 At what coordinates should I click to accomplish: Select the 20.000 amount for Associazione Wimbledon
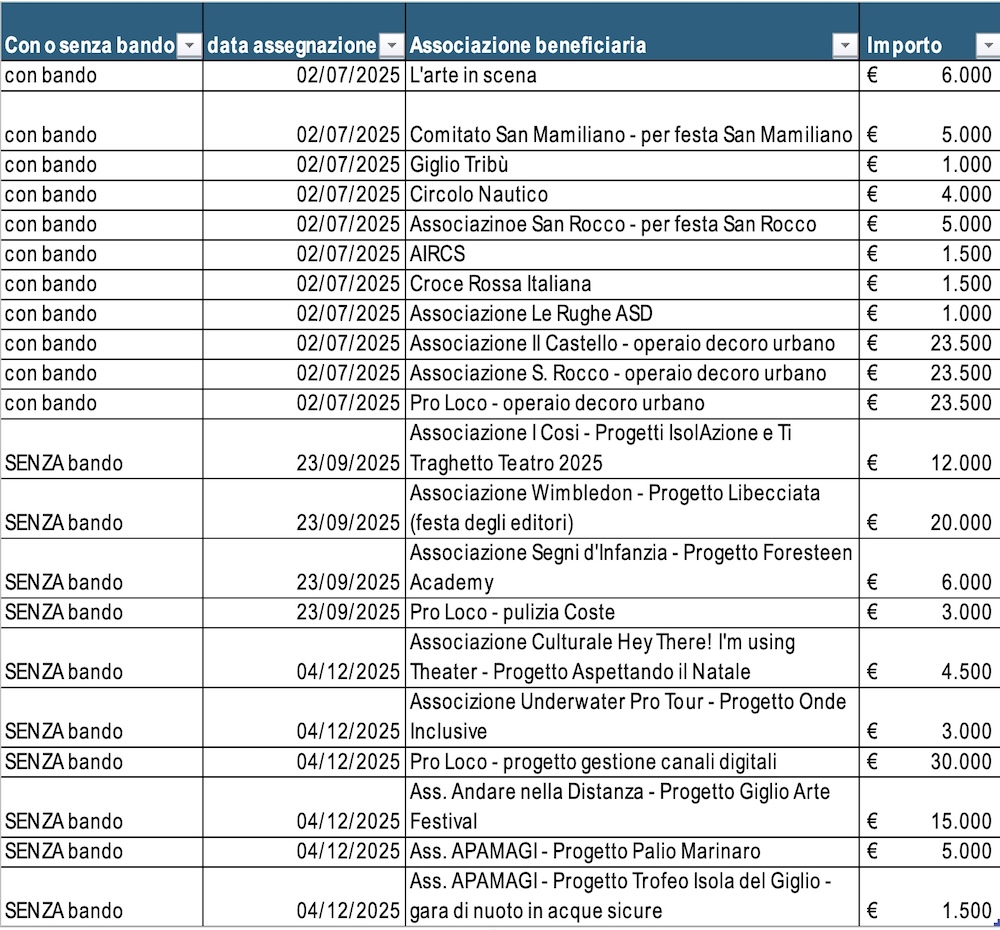click(929, 522)
